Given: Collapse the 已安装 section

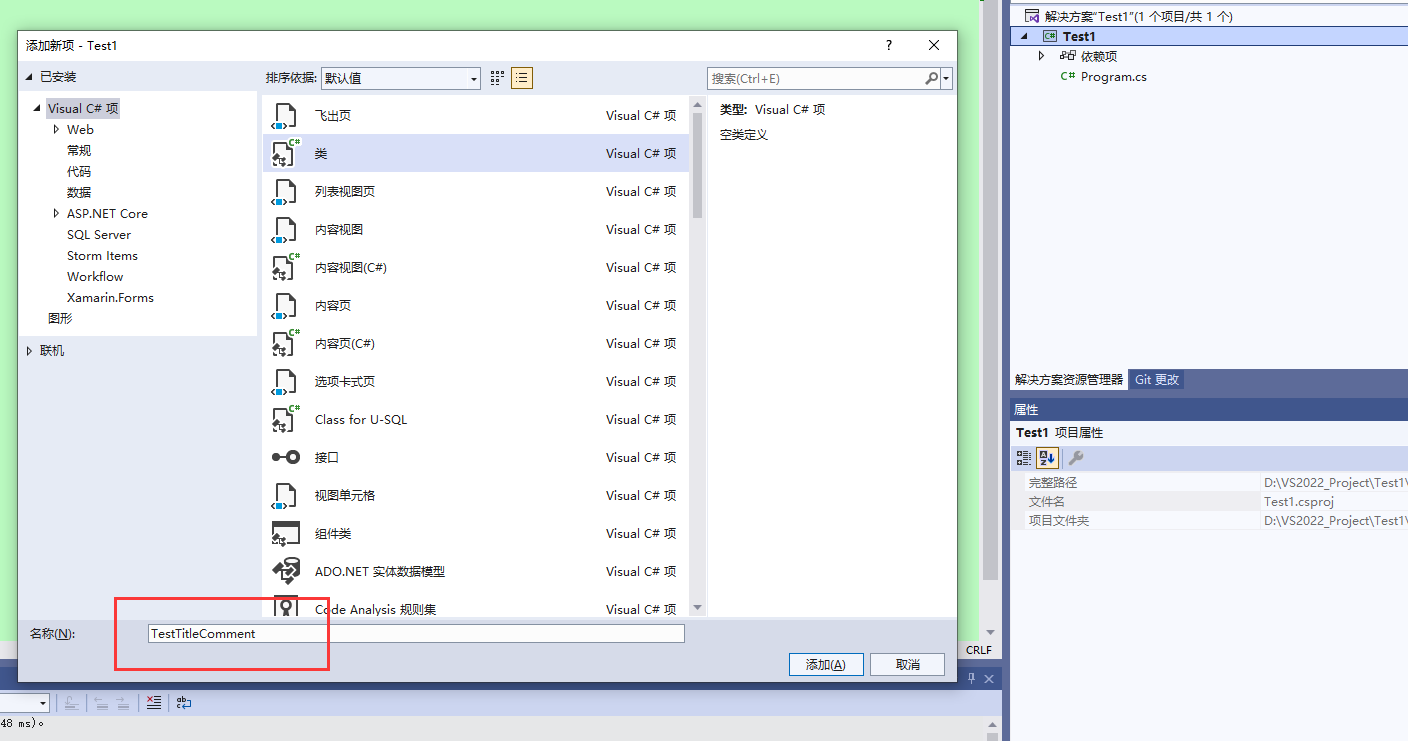Looking at the screenshot, I should click(30, 77).
